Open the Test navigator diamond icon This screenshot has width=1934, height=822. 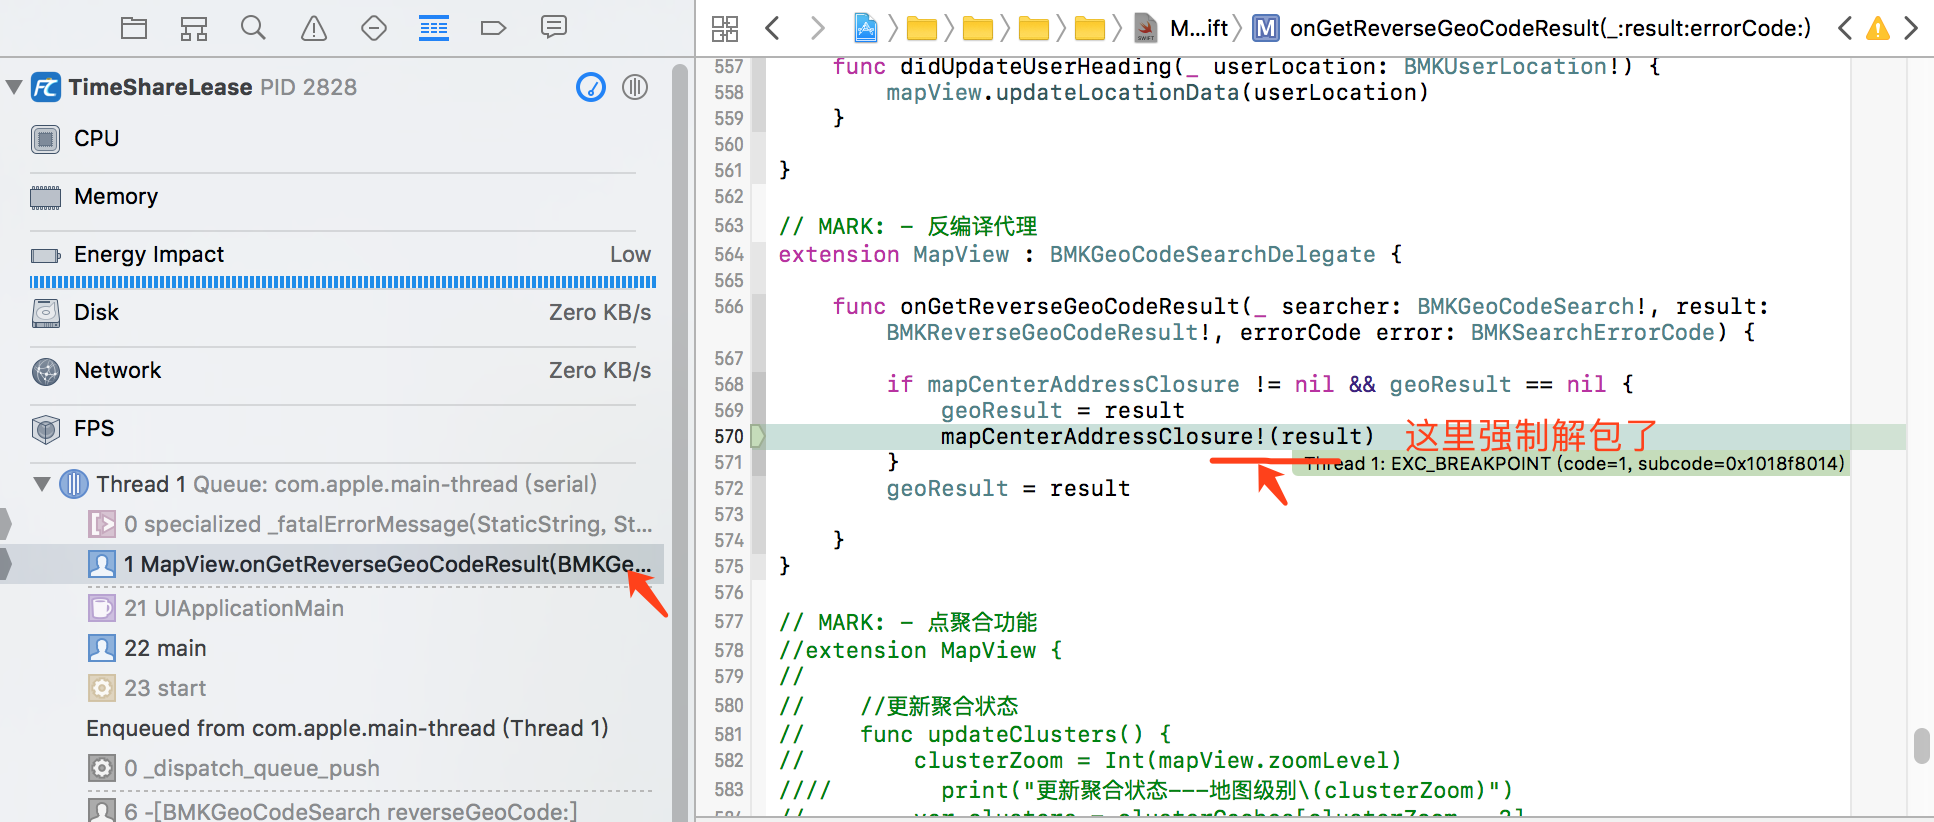374,28
